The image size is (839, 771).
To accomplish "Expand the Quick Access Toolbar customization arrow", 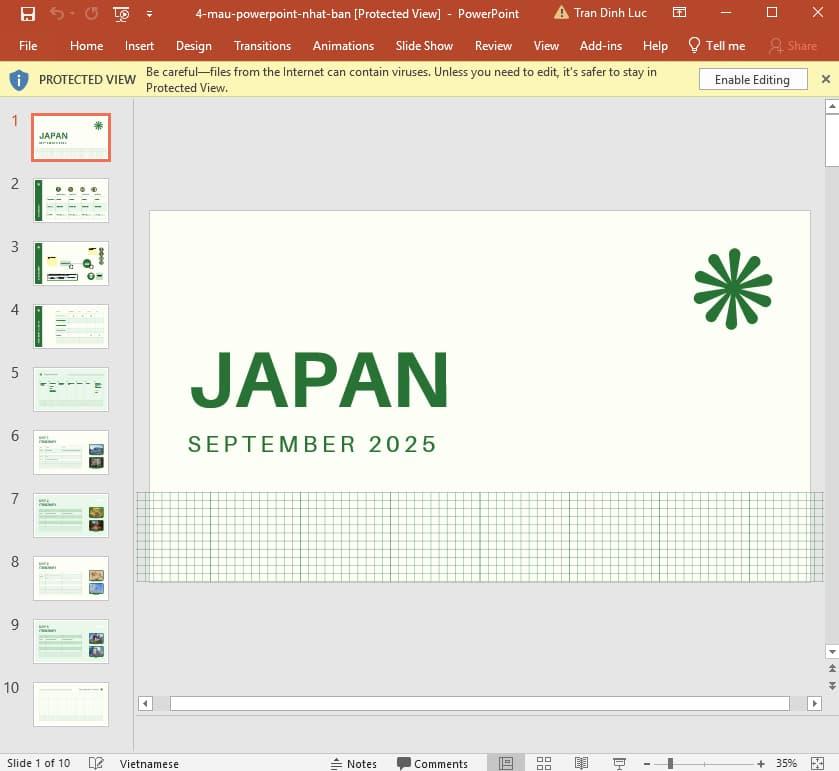I will (146, 14).
